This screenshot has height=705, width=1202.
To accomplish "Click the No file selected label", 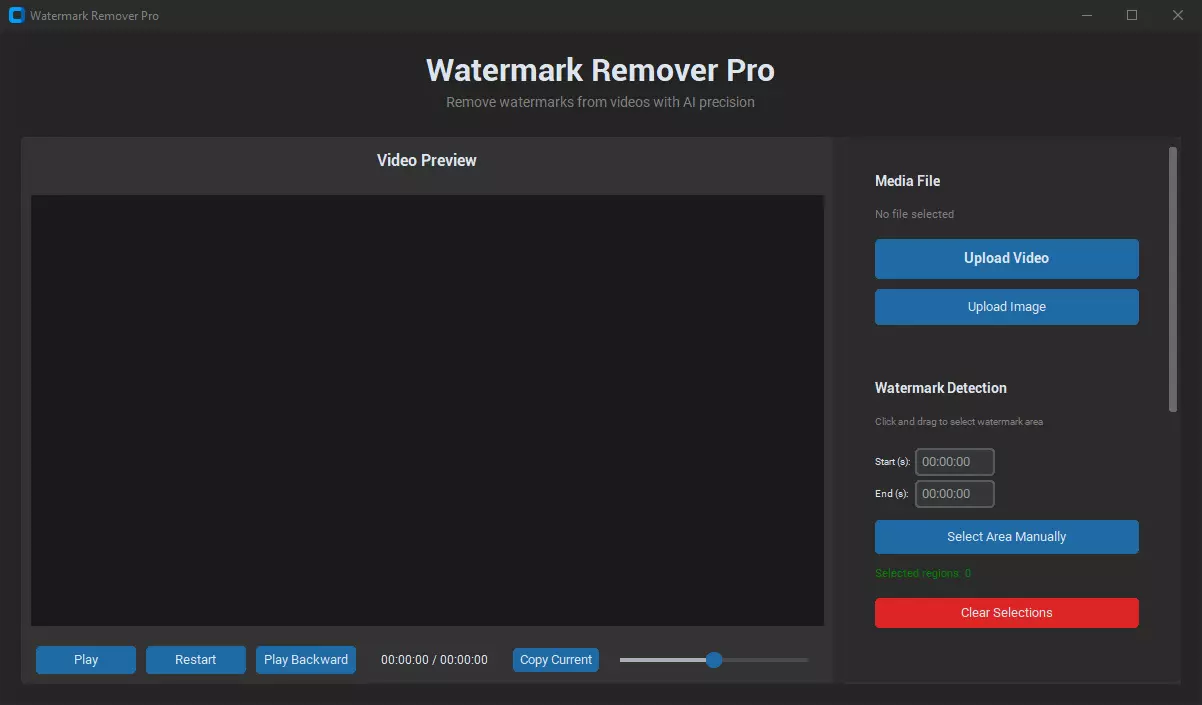I will tap(914, 213).
